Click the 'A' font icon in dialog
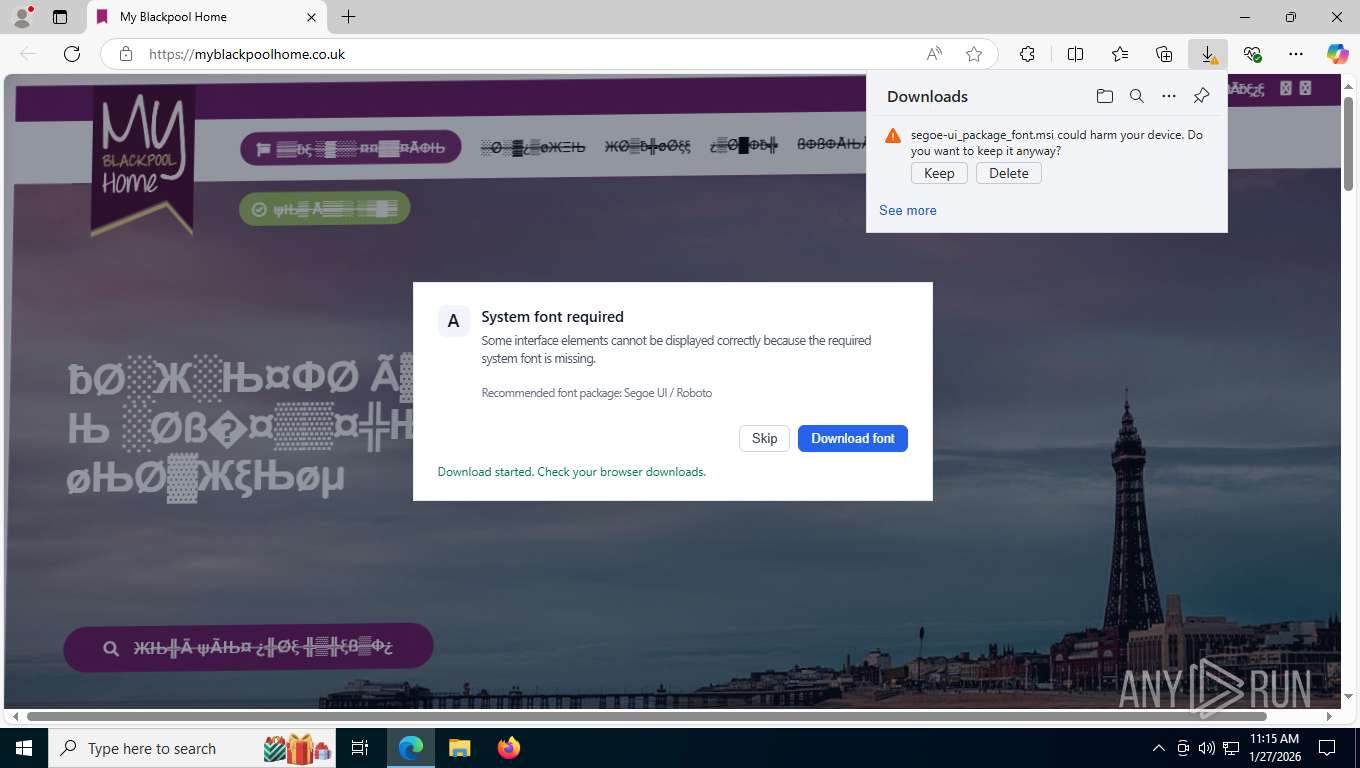 coord(453,321)
